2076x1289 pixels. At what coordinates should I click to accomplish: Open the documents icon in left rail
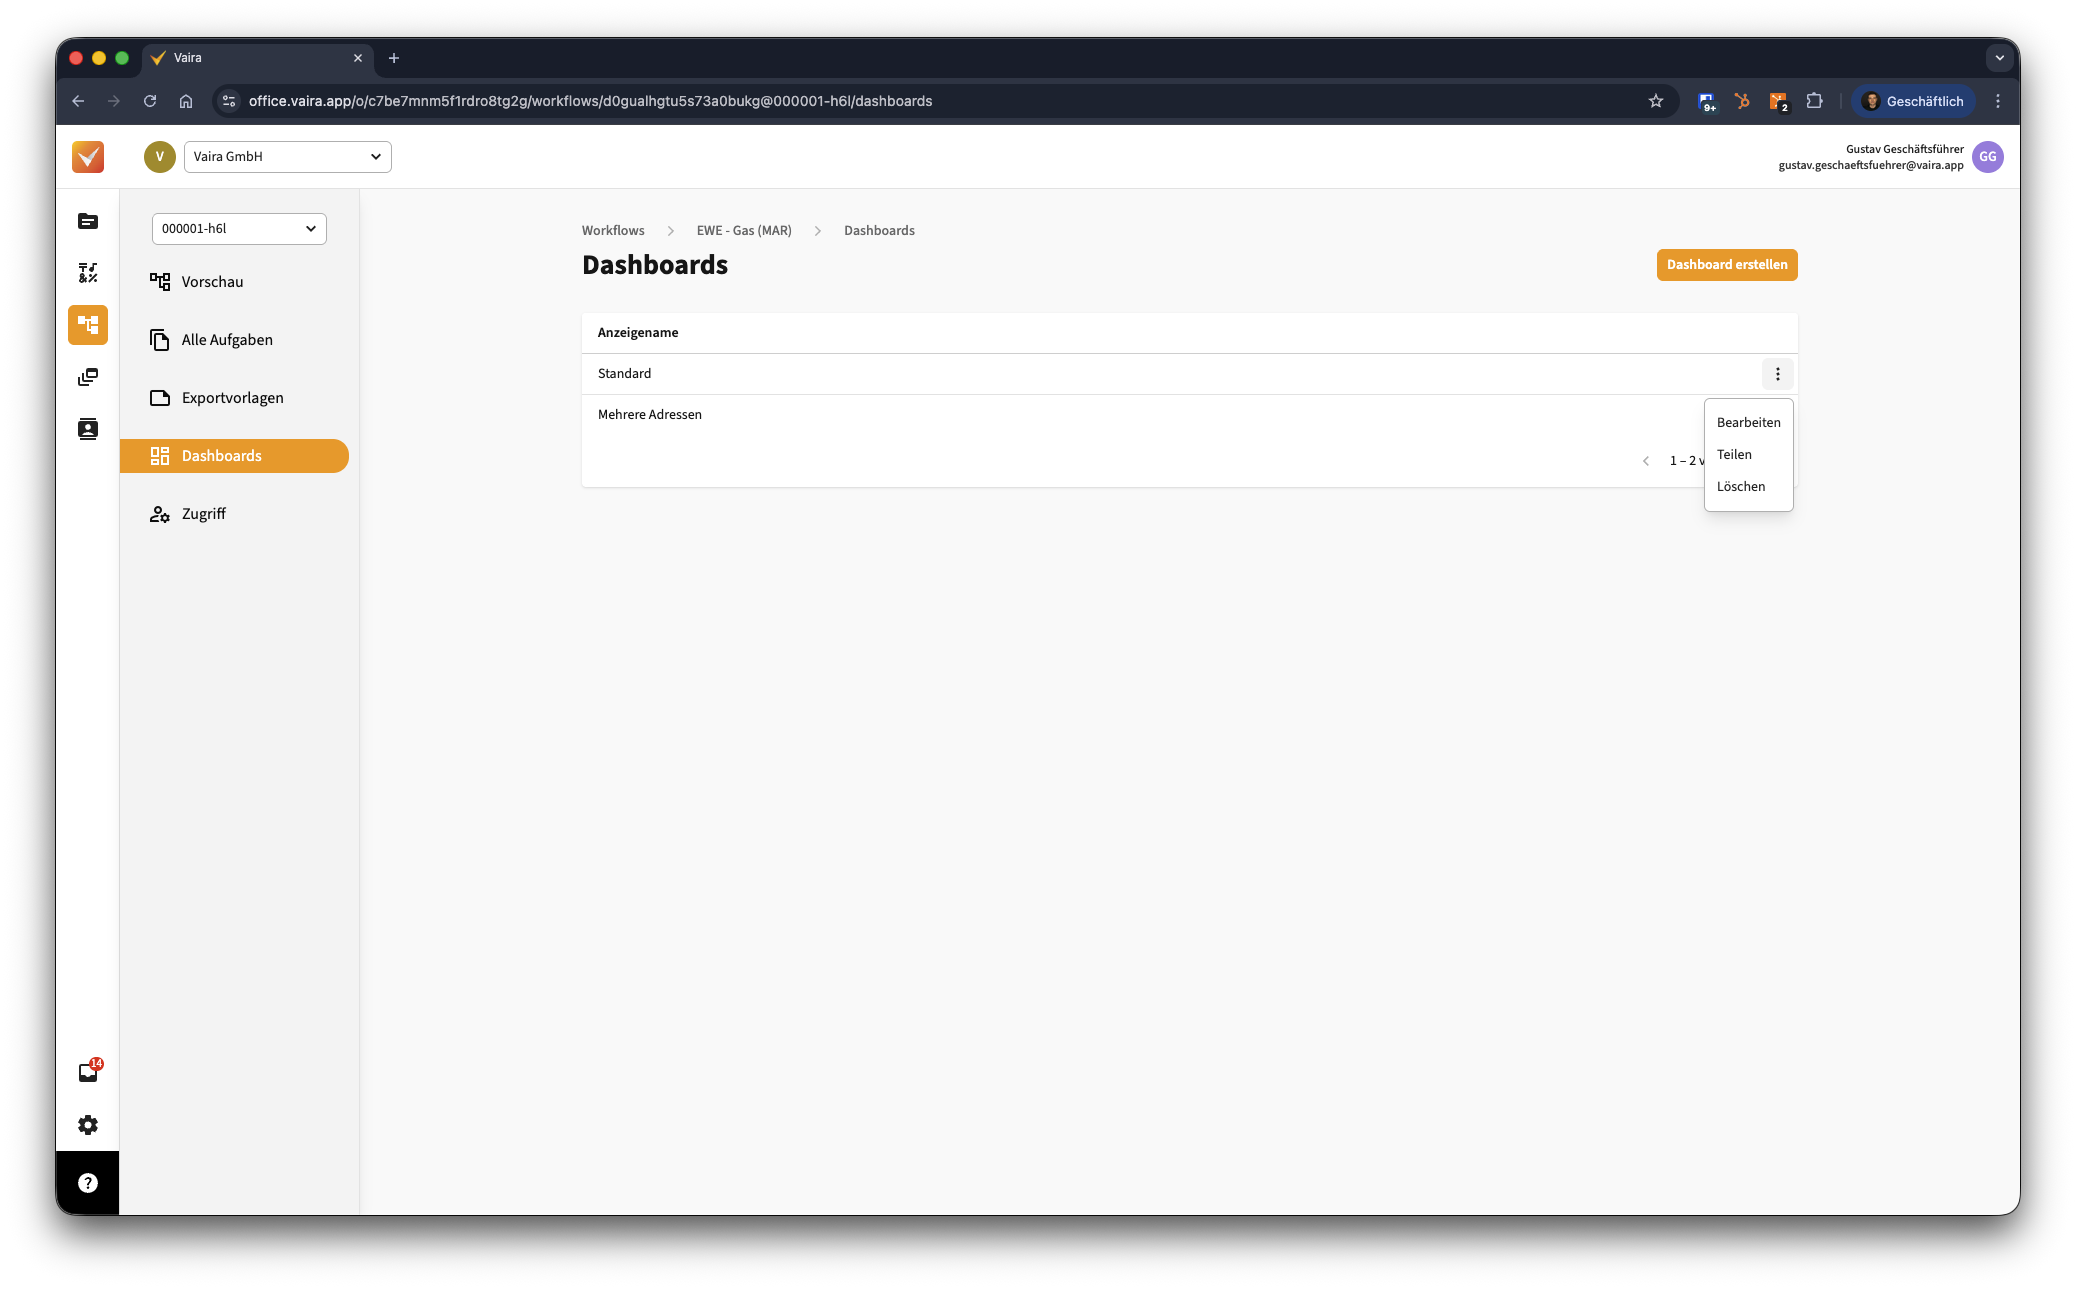coord(88,221)
